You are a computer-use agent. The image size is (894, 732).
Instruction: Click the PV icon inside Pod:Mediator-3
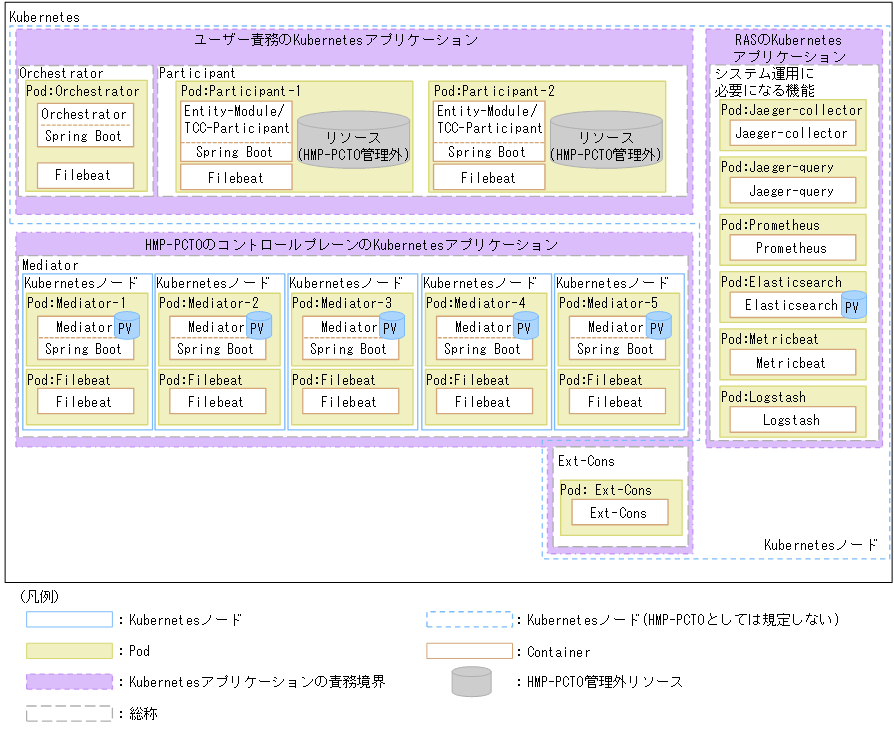coord(391,326)
